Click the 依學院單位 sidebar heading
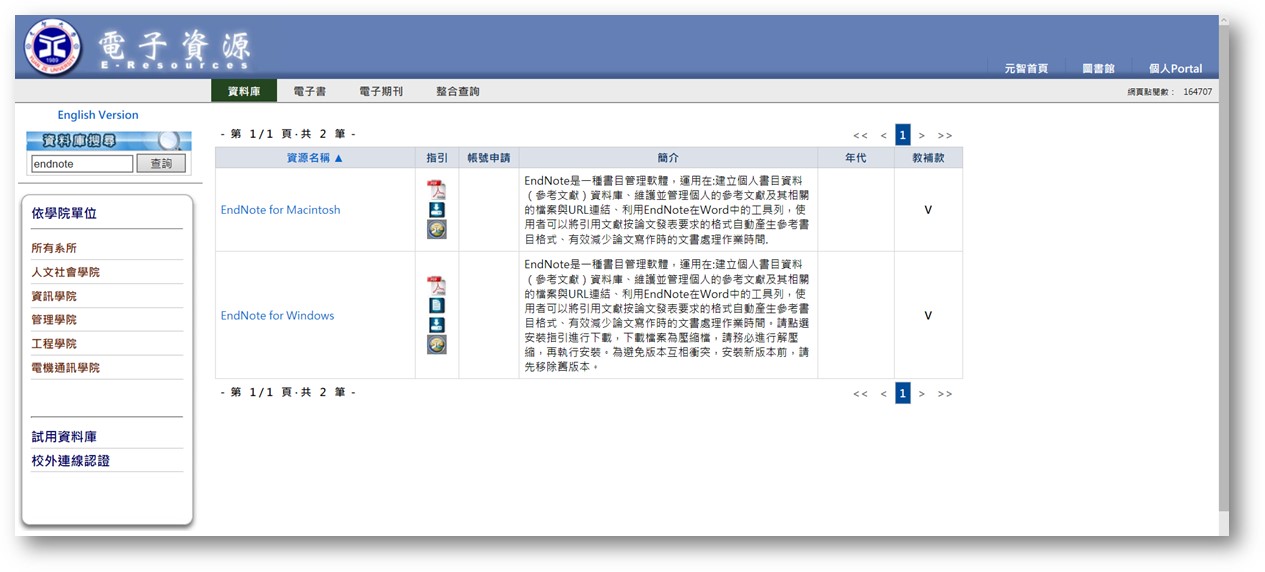1265x572 pixels. coord(64,213)
